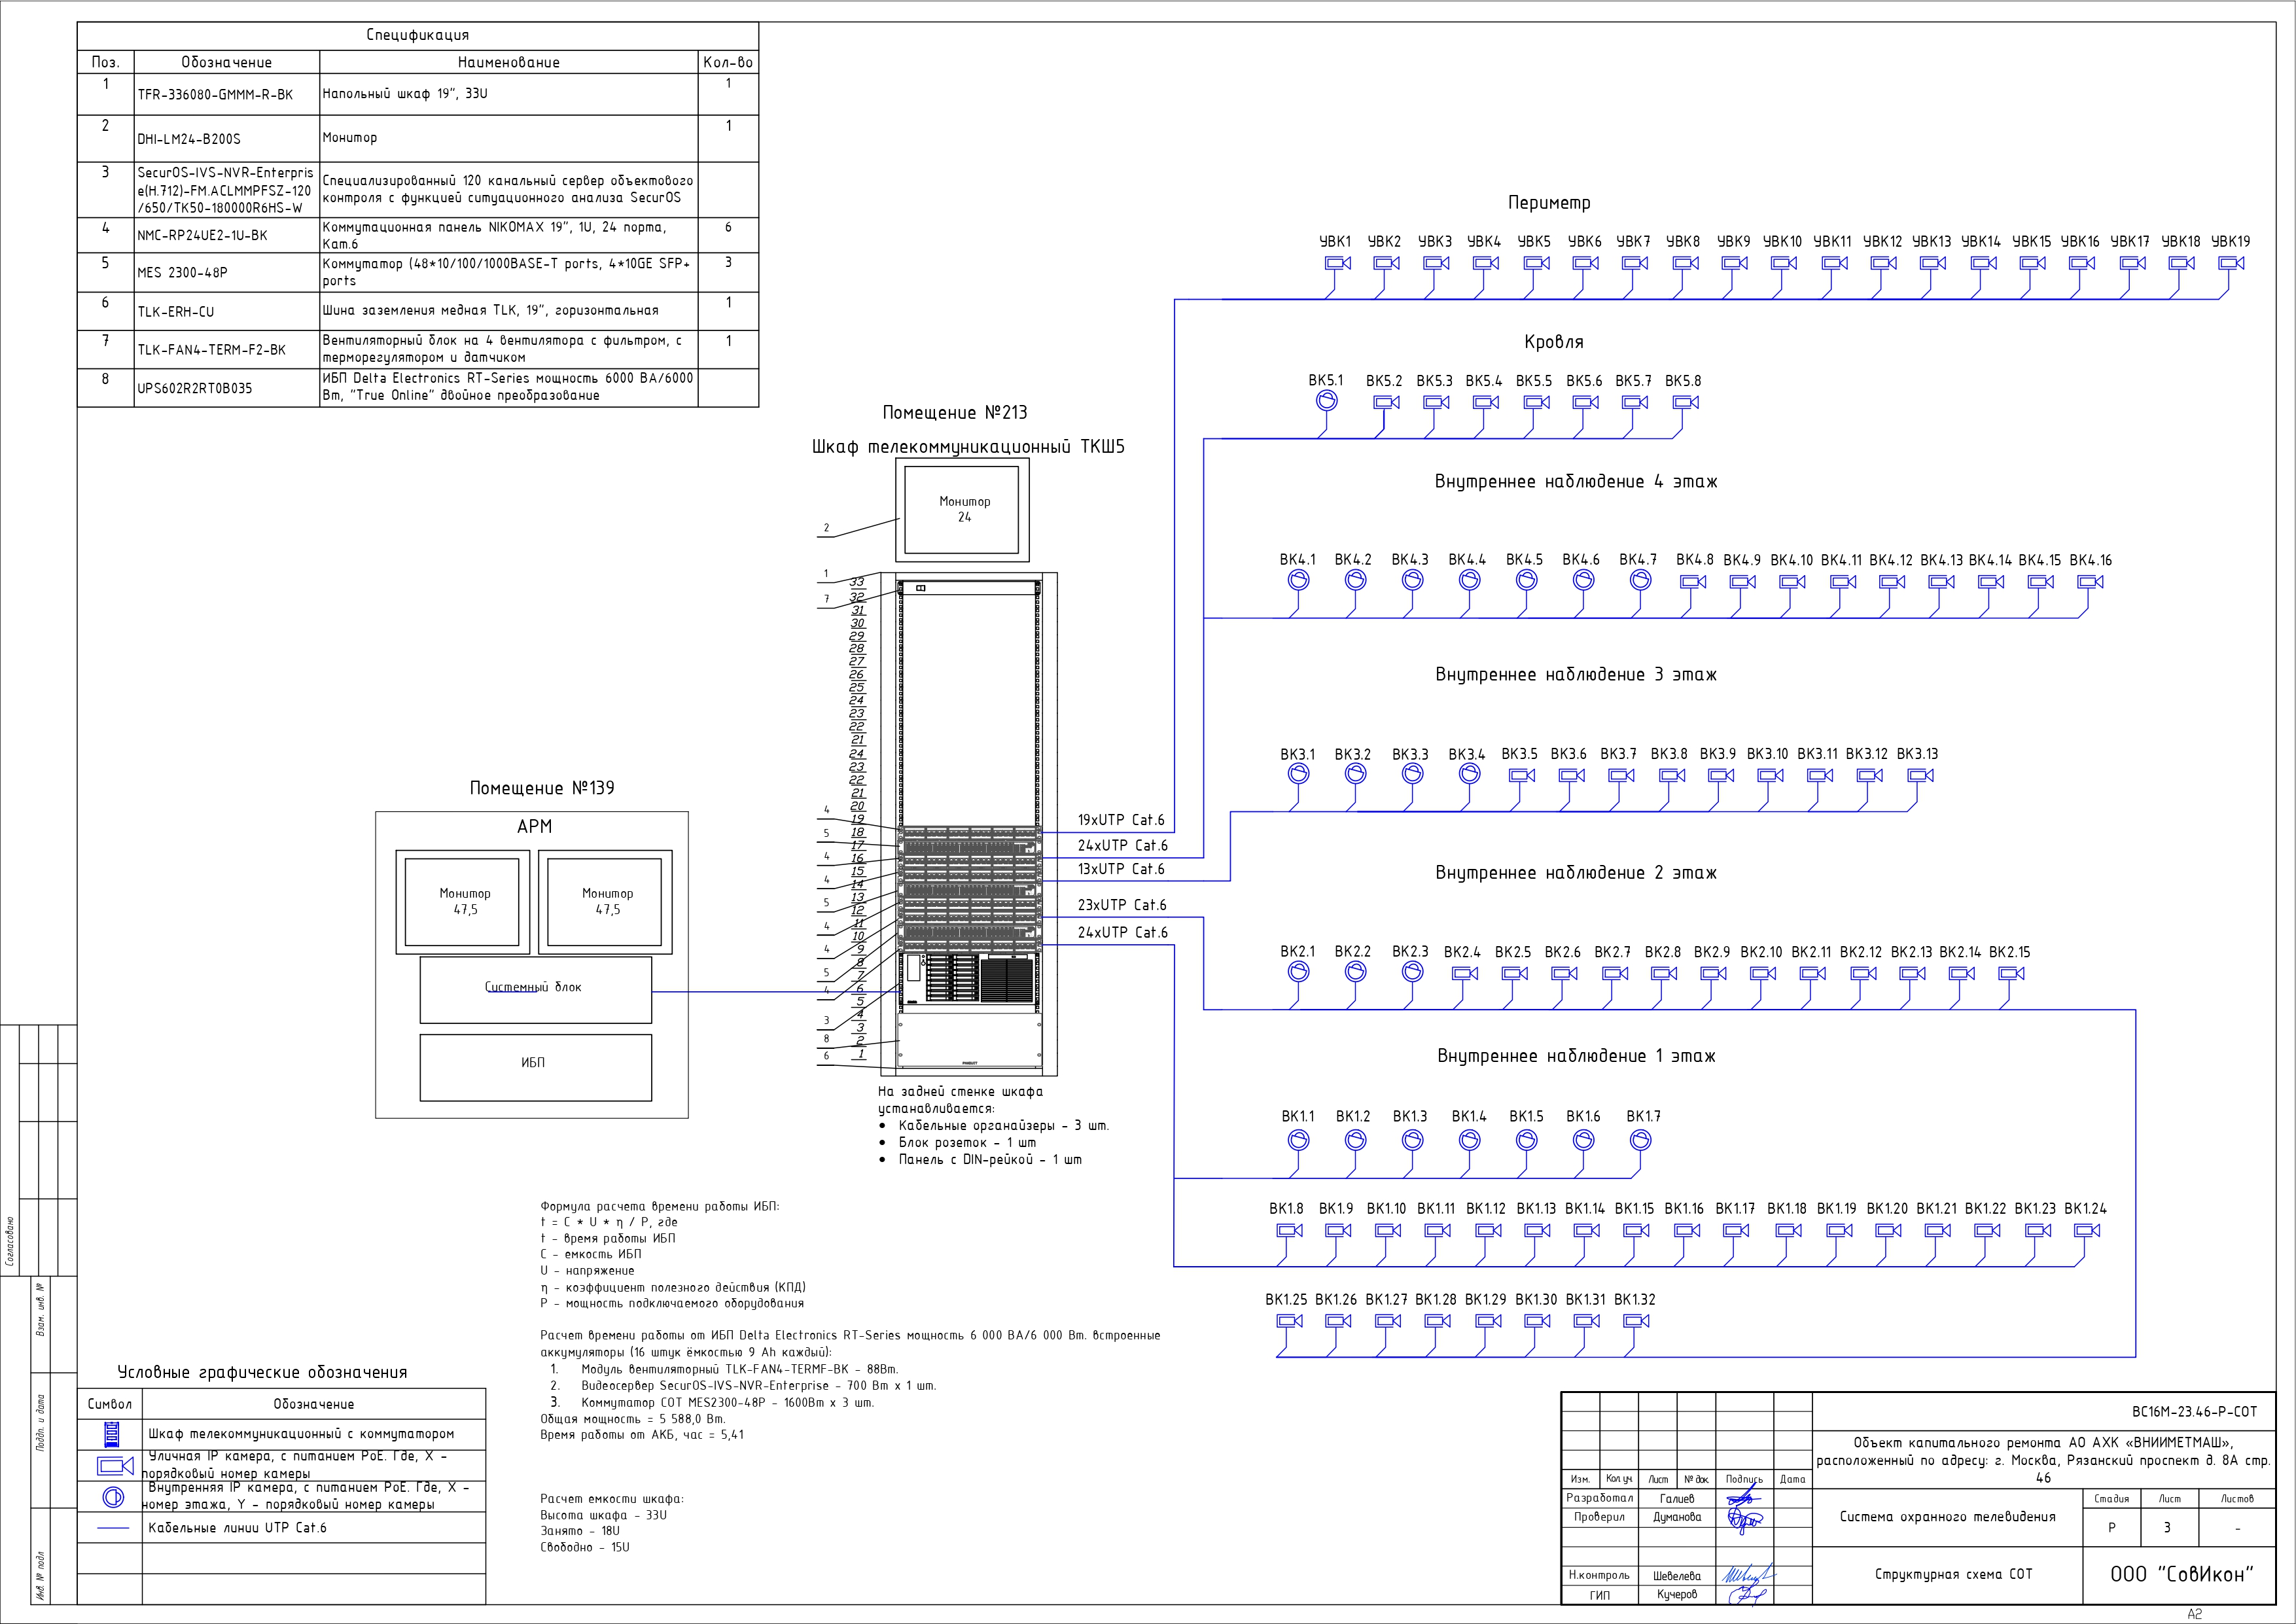Image resolution: width=2296 pixels, height=1624 pixels.
Task: Select the camera symbol under ВК3.13
Action: pyautogui.click(x=1920, y=775)
